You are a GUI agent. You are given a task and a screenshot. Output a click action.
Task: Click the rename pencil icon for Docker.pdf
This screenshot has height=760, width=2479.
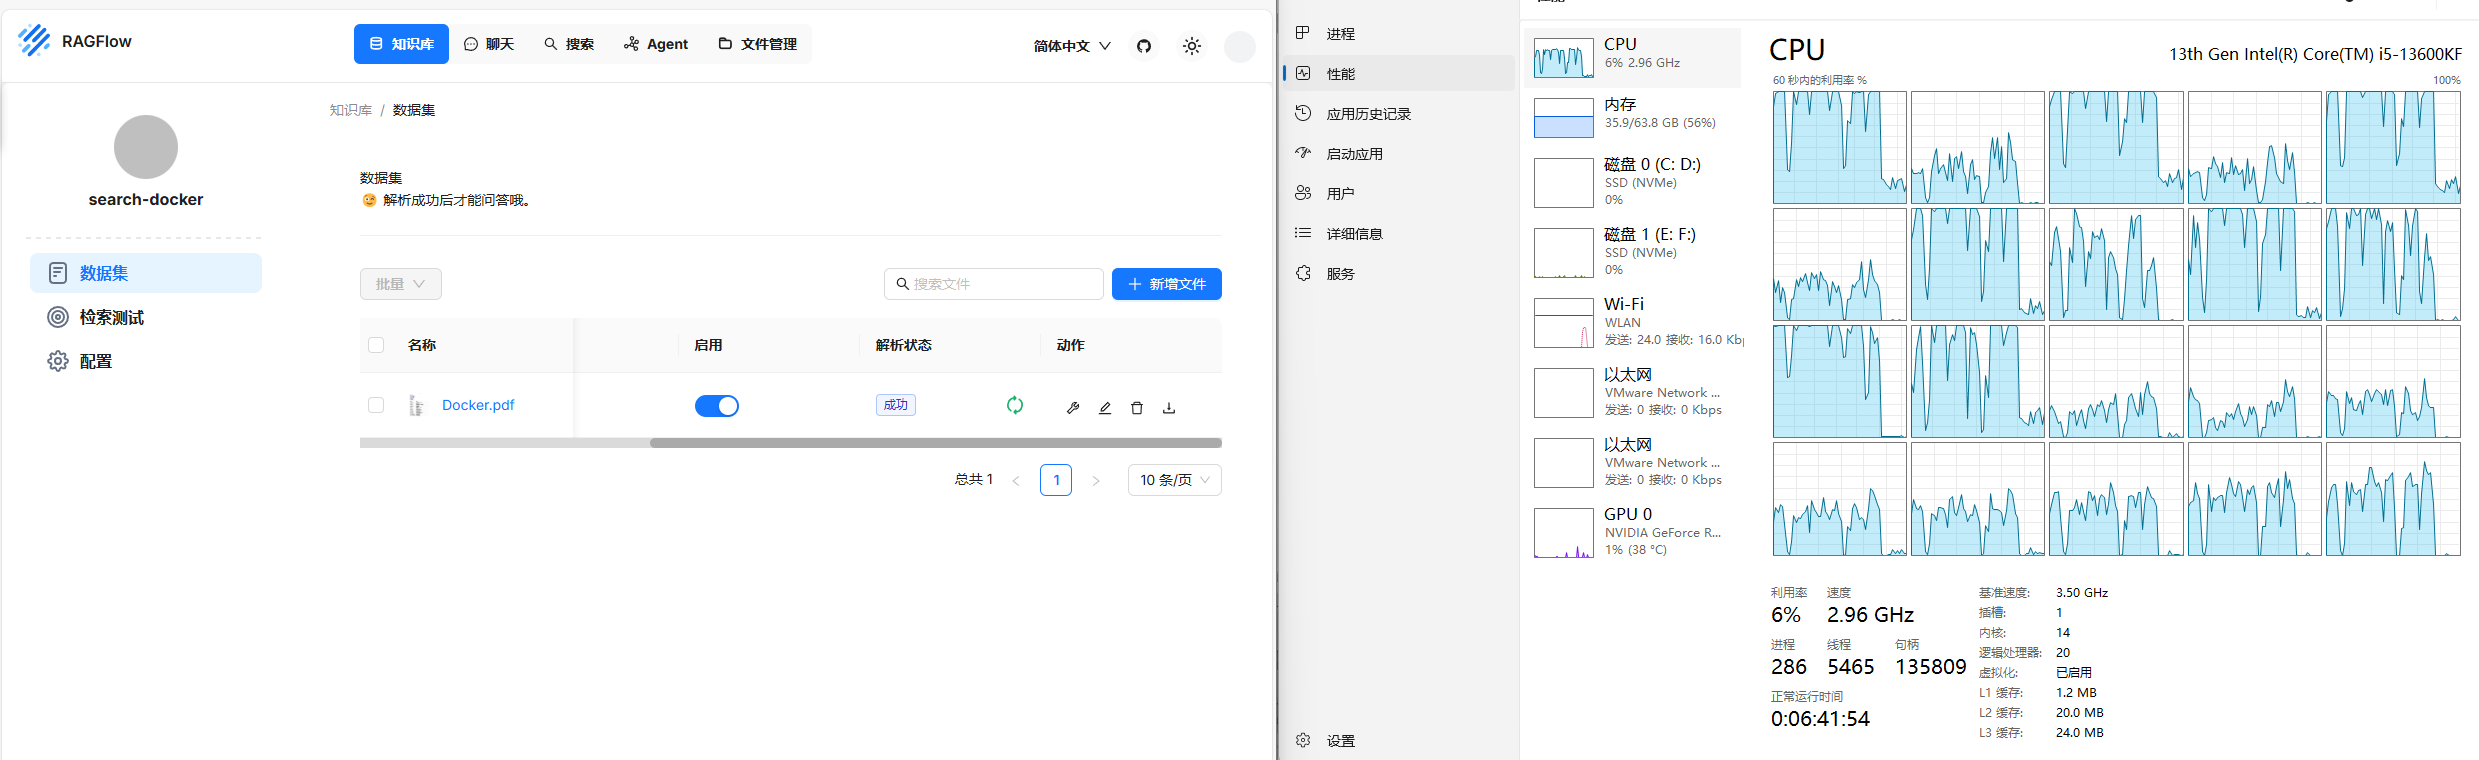point(1105,408)
